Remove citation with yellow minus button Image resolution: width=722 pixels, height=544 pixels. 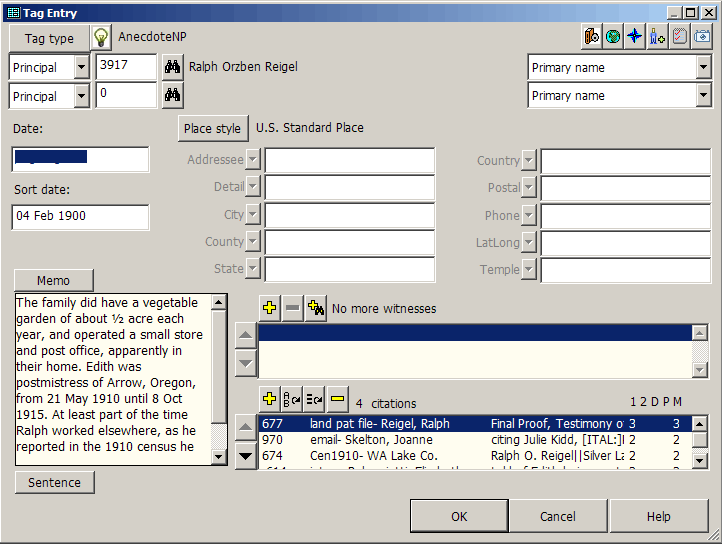click(x=338, y=399)
